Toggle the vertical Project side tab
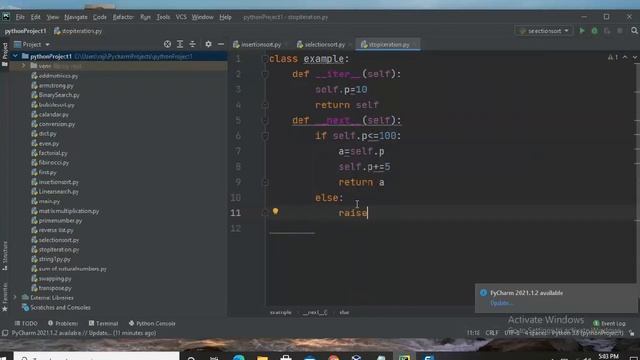The image size is (640, 360). coord(5,54)
